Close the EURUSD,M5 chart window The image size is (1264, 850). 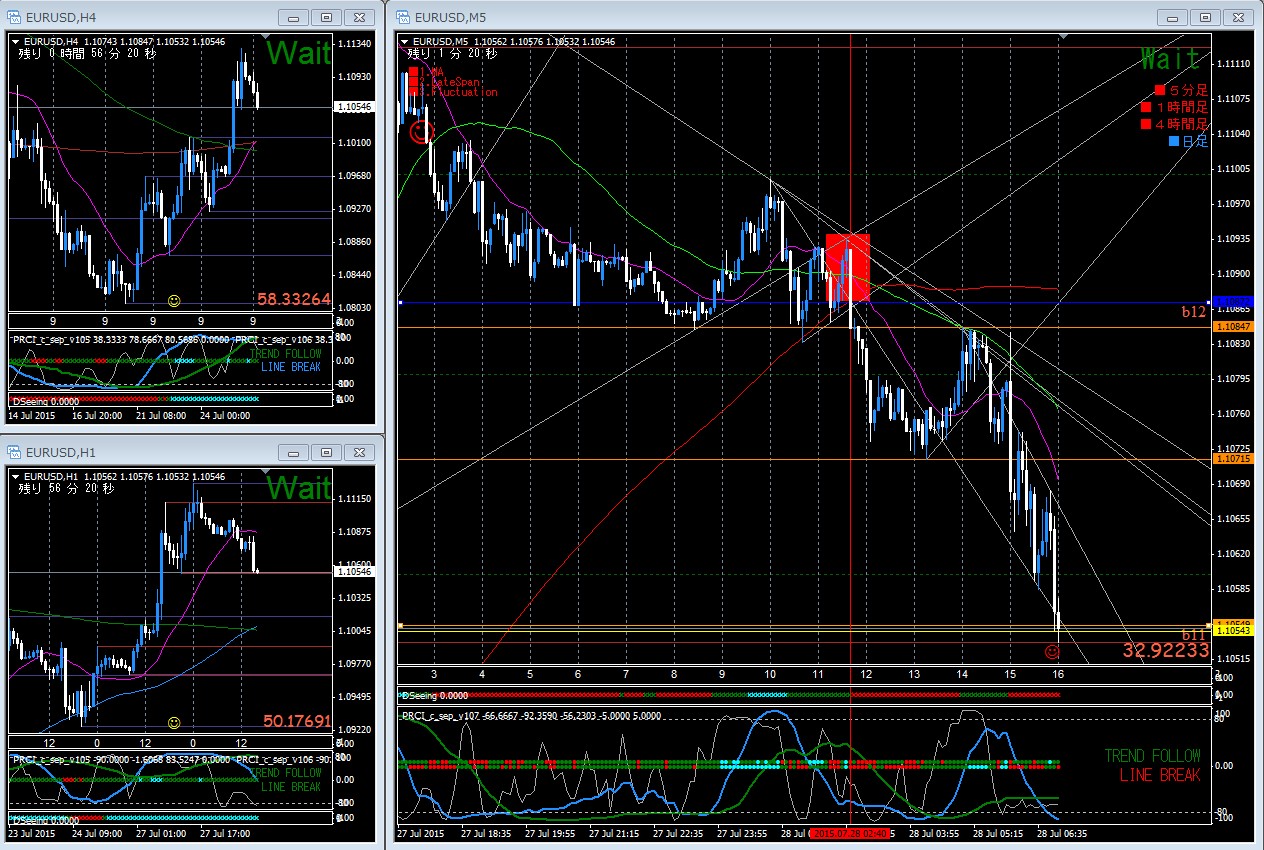[1238, 17]
